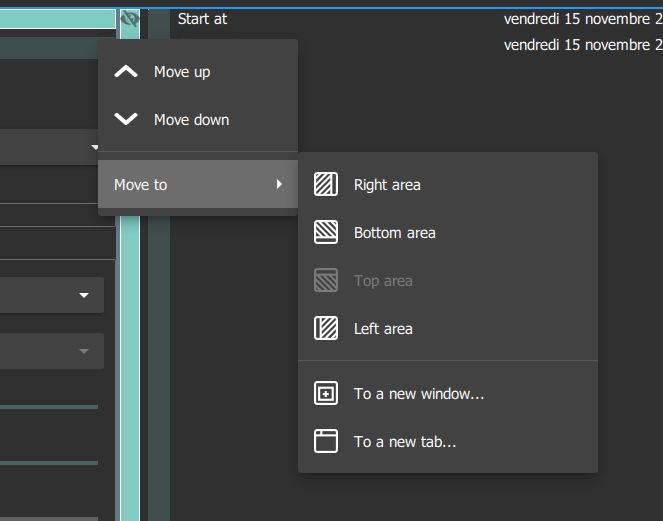663x521 pixels.
Task: Click the Move up chevron icon
Action: [x=126, y=72]
